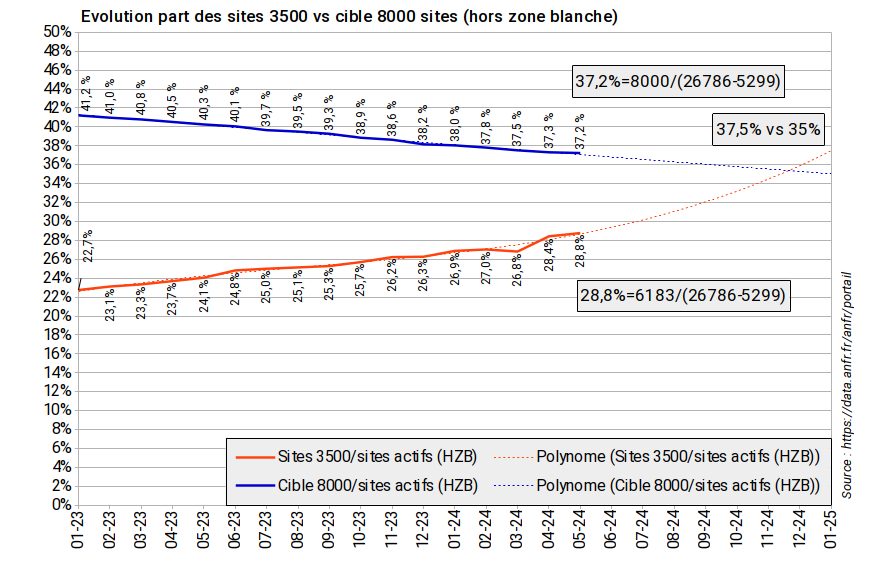874x572 pixels.
Task: Click the chart title about sites 3500
Action: [x=348, y=17]
